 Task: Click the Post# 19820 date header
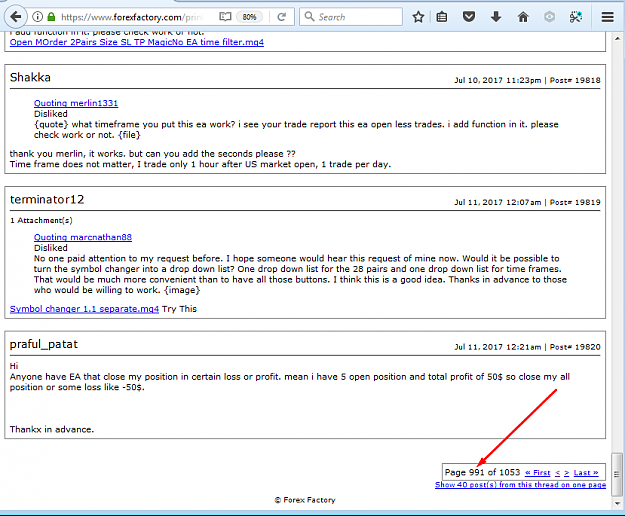click(x=527, y=347)
